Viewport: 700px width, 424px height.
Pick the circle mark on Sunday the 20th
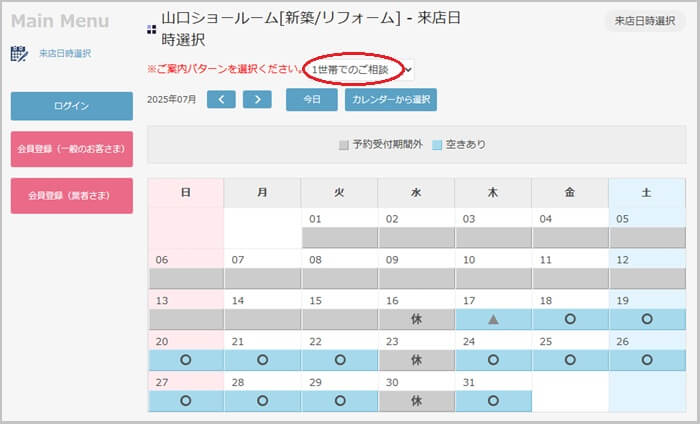coord(185,359)
